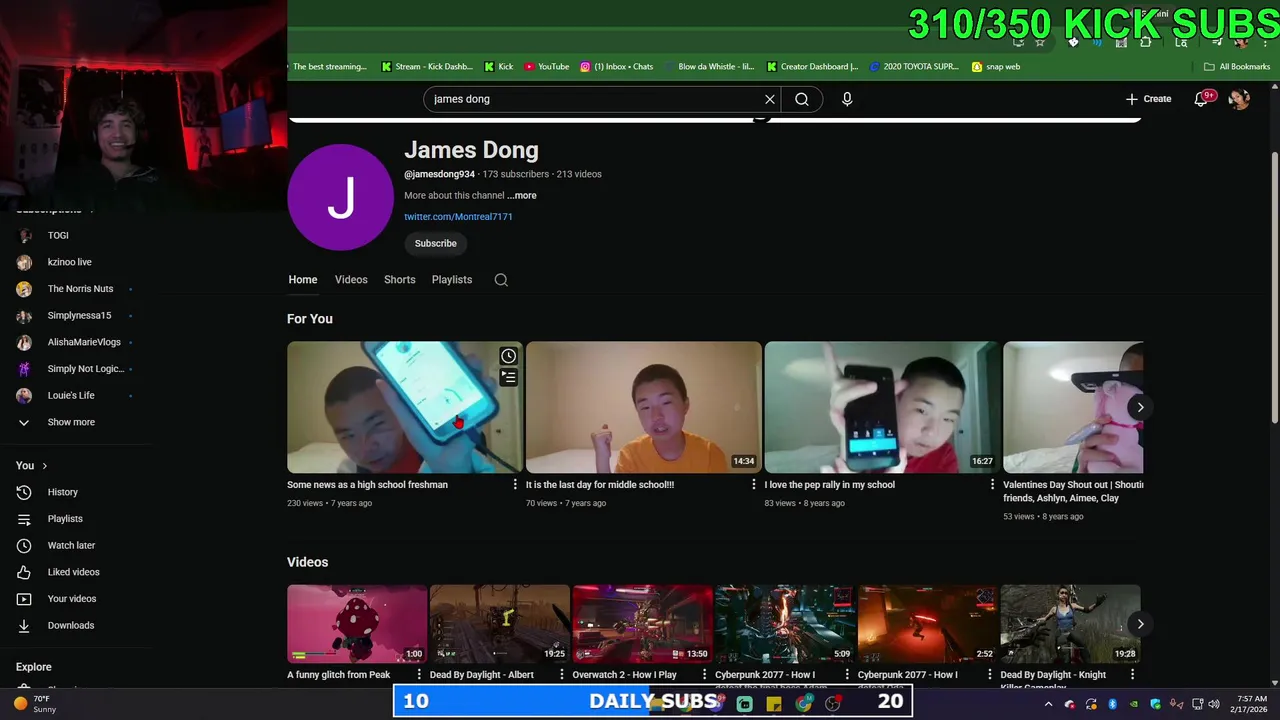Open the notifications bell
This screenshot has width=1280, height=720.
click(x=1202, y=99)
